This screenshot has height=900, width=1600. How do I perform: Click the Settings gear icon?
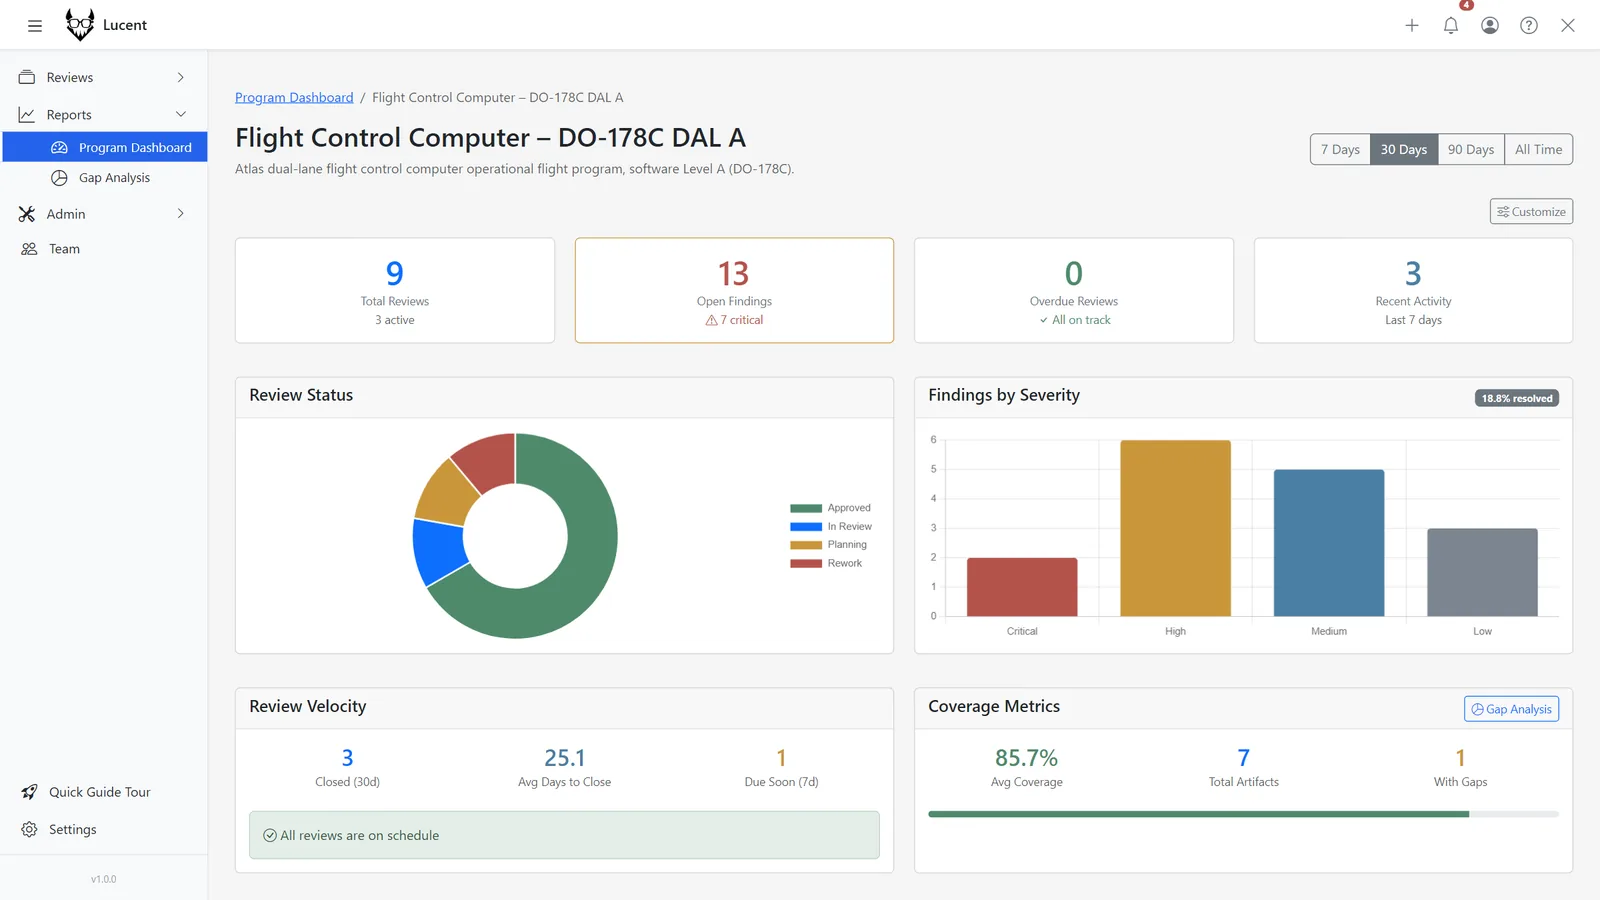[29, 830]
